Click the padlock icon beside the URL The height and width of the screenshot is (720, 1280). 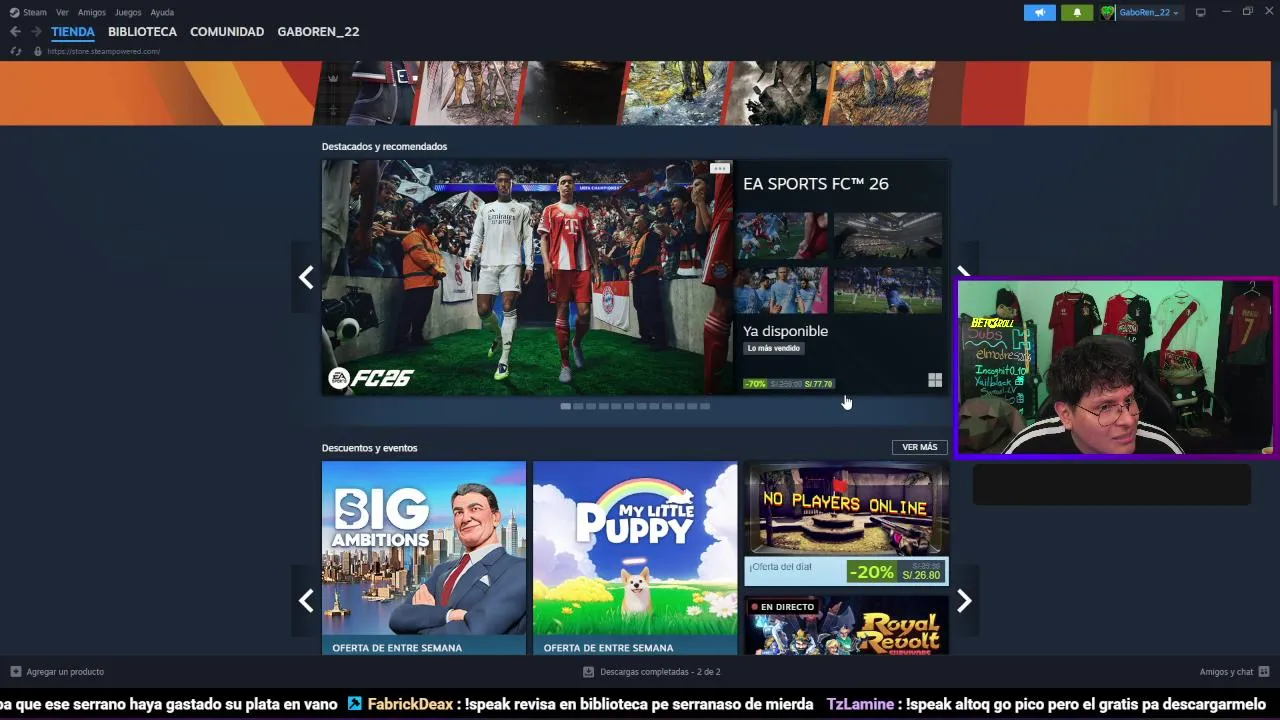coord(38,51)
